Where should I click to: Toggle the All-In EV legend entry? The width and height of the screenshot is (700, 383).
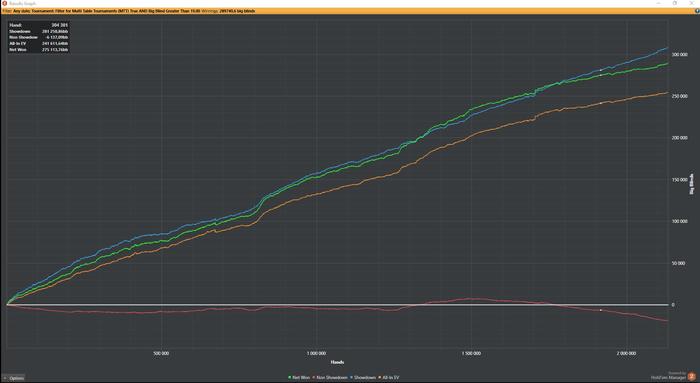pos(389,378)
